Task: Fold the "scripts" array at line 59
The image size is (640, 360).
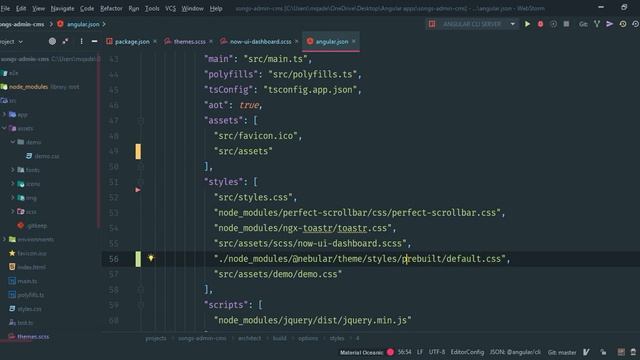Action: click(x=140, y=305)
